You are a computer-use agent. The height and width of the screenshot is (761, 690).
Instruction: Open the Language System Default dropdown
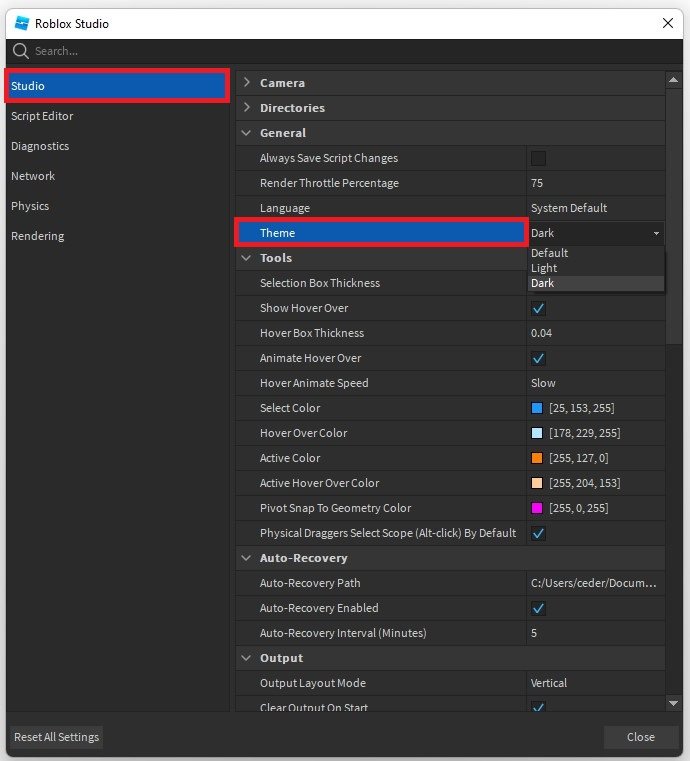[596, 208]
